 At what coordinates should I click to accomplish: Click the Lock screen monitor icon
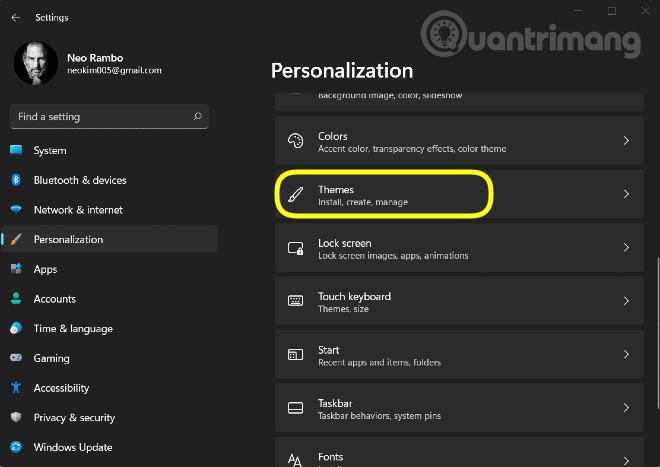coord(295,248)
